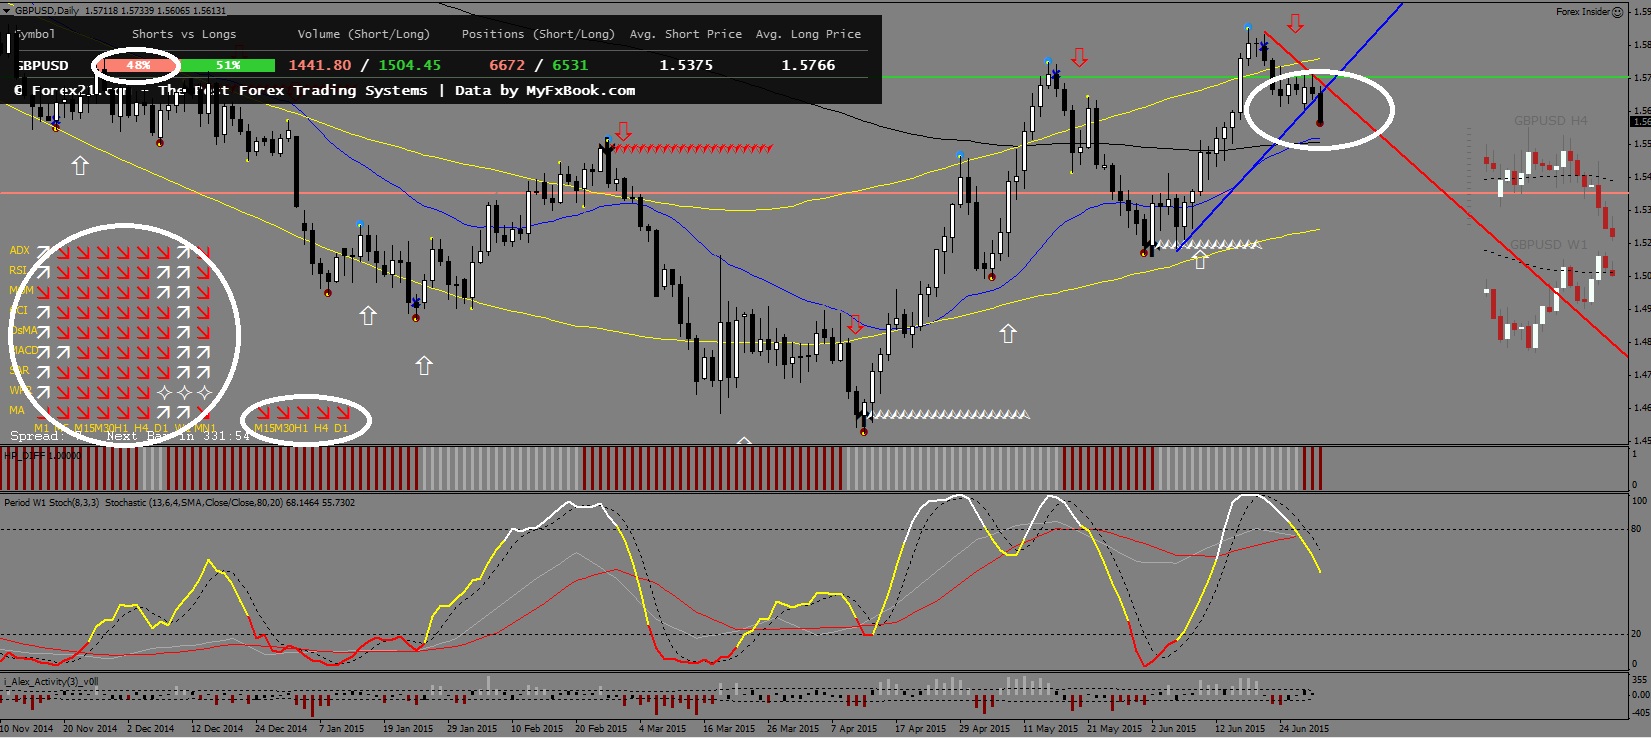Click the red M15 arrow in summary row

(262, 412)
